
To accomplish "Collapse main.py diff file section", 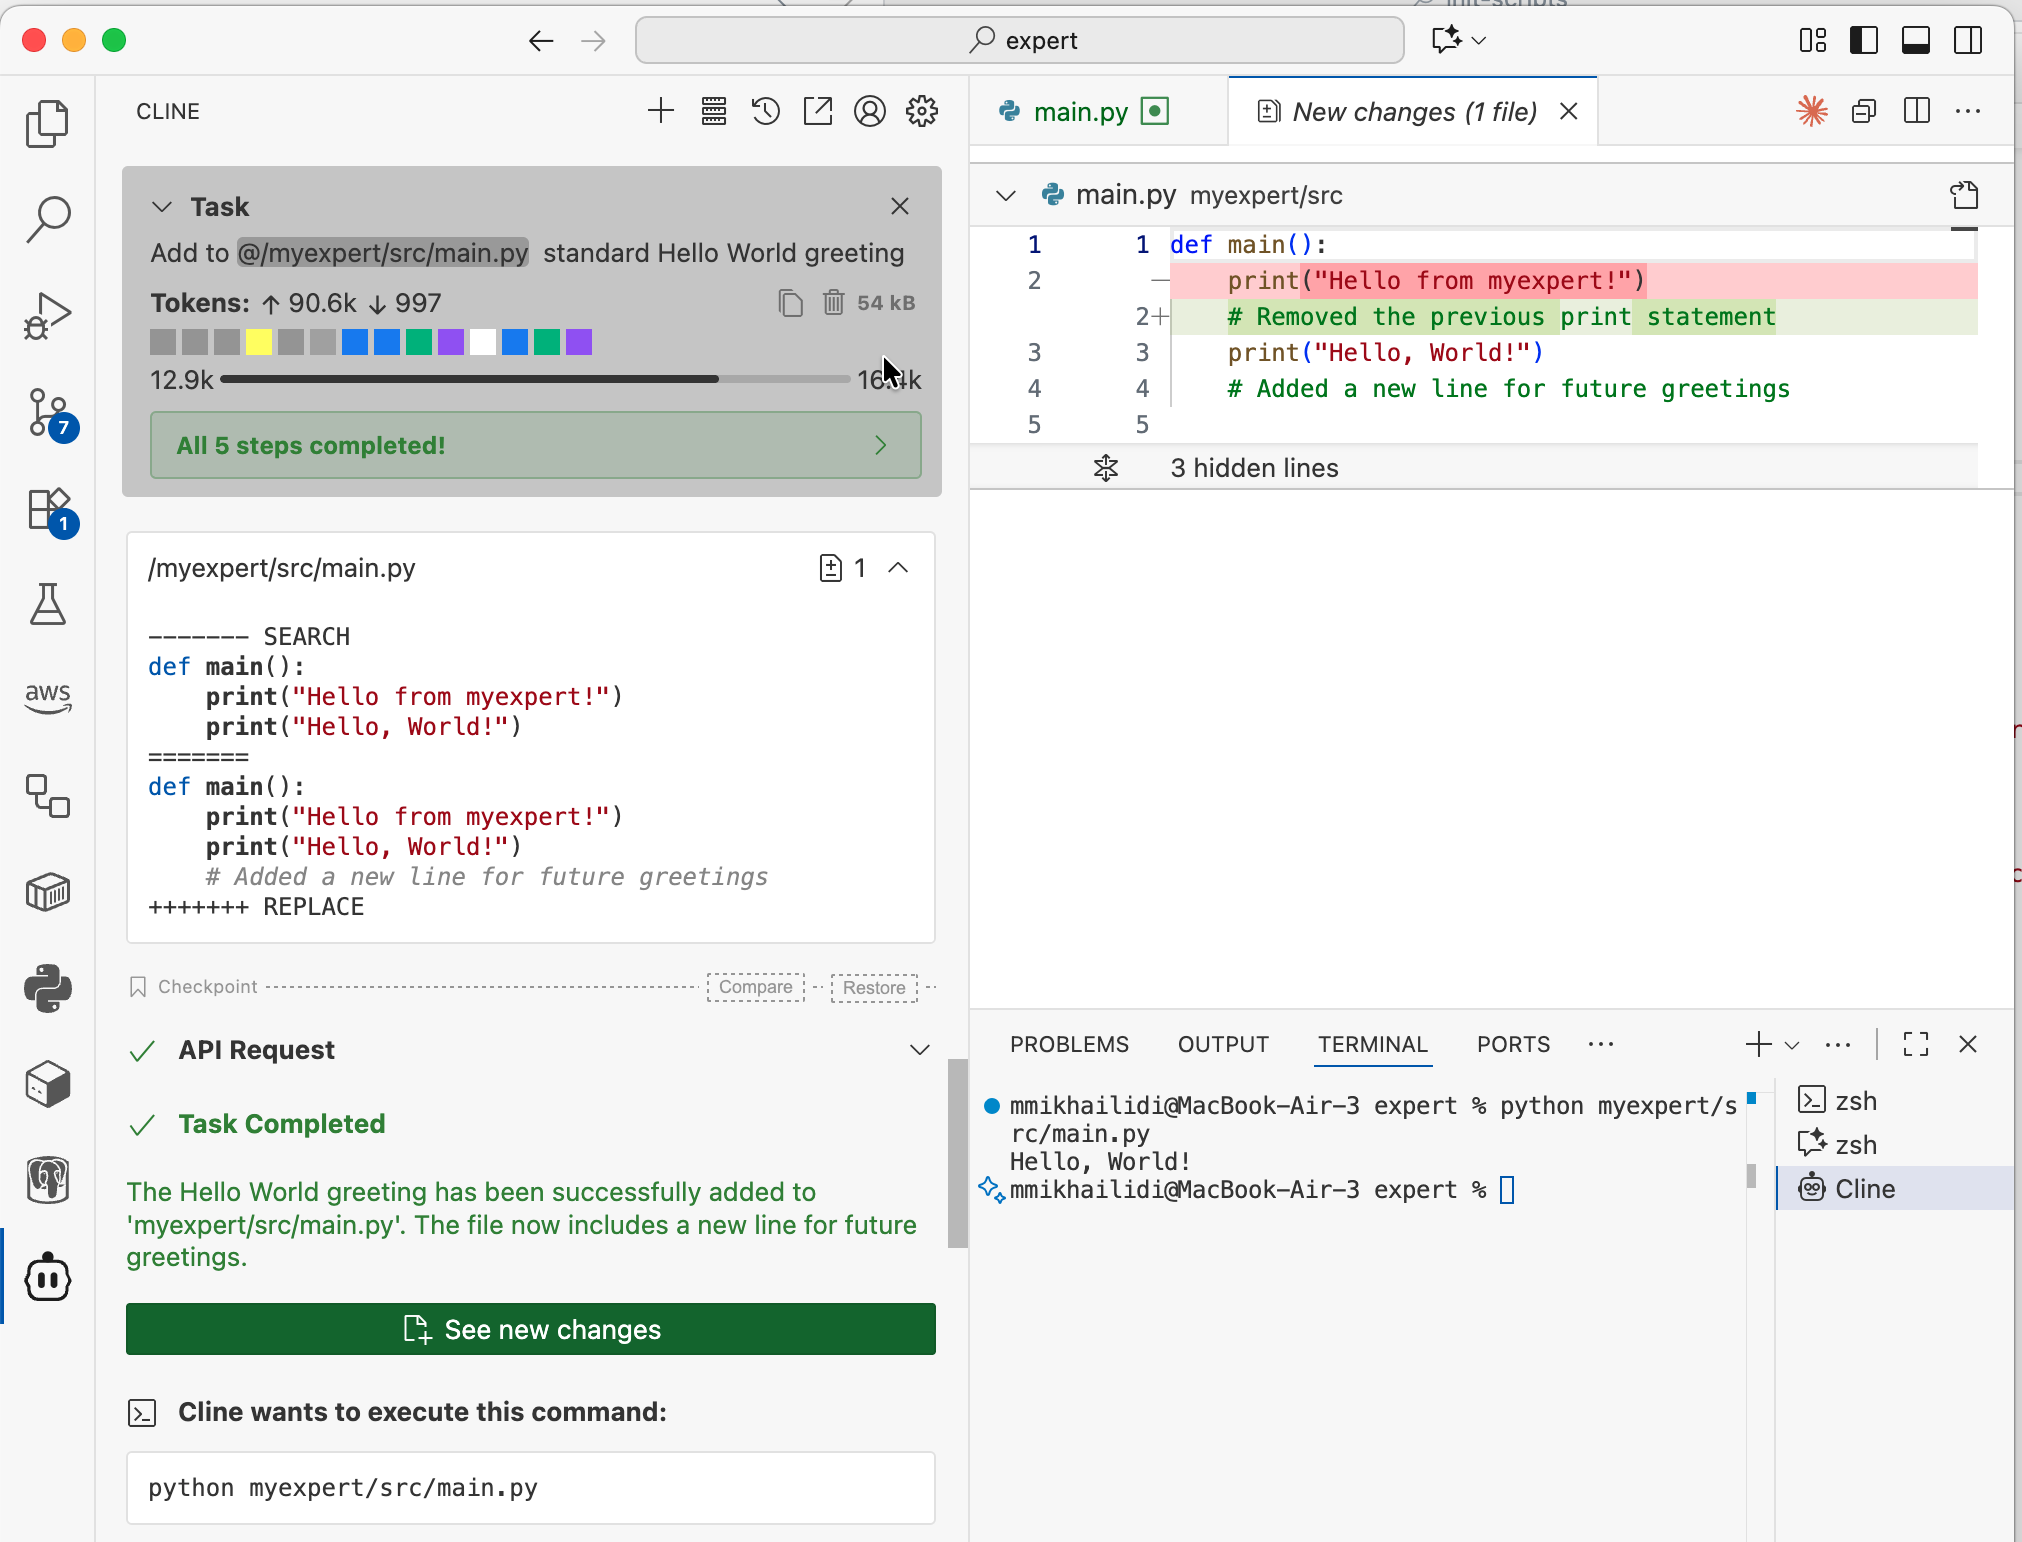I will click(x=1006, y=195).
